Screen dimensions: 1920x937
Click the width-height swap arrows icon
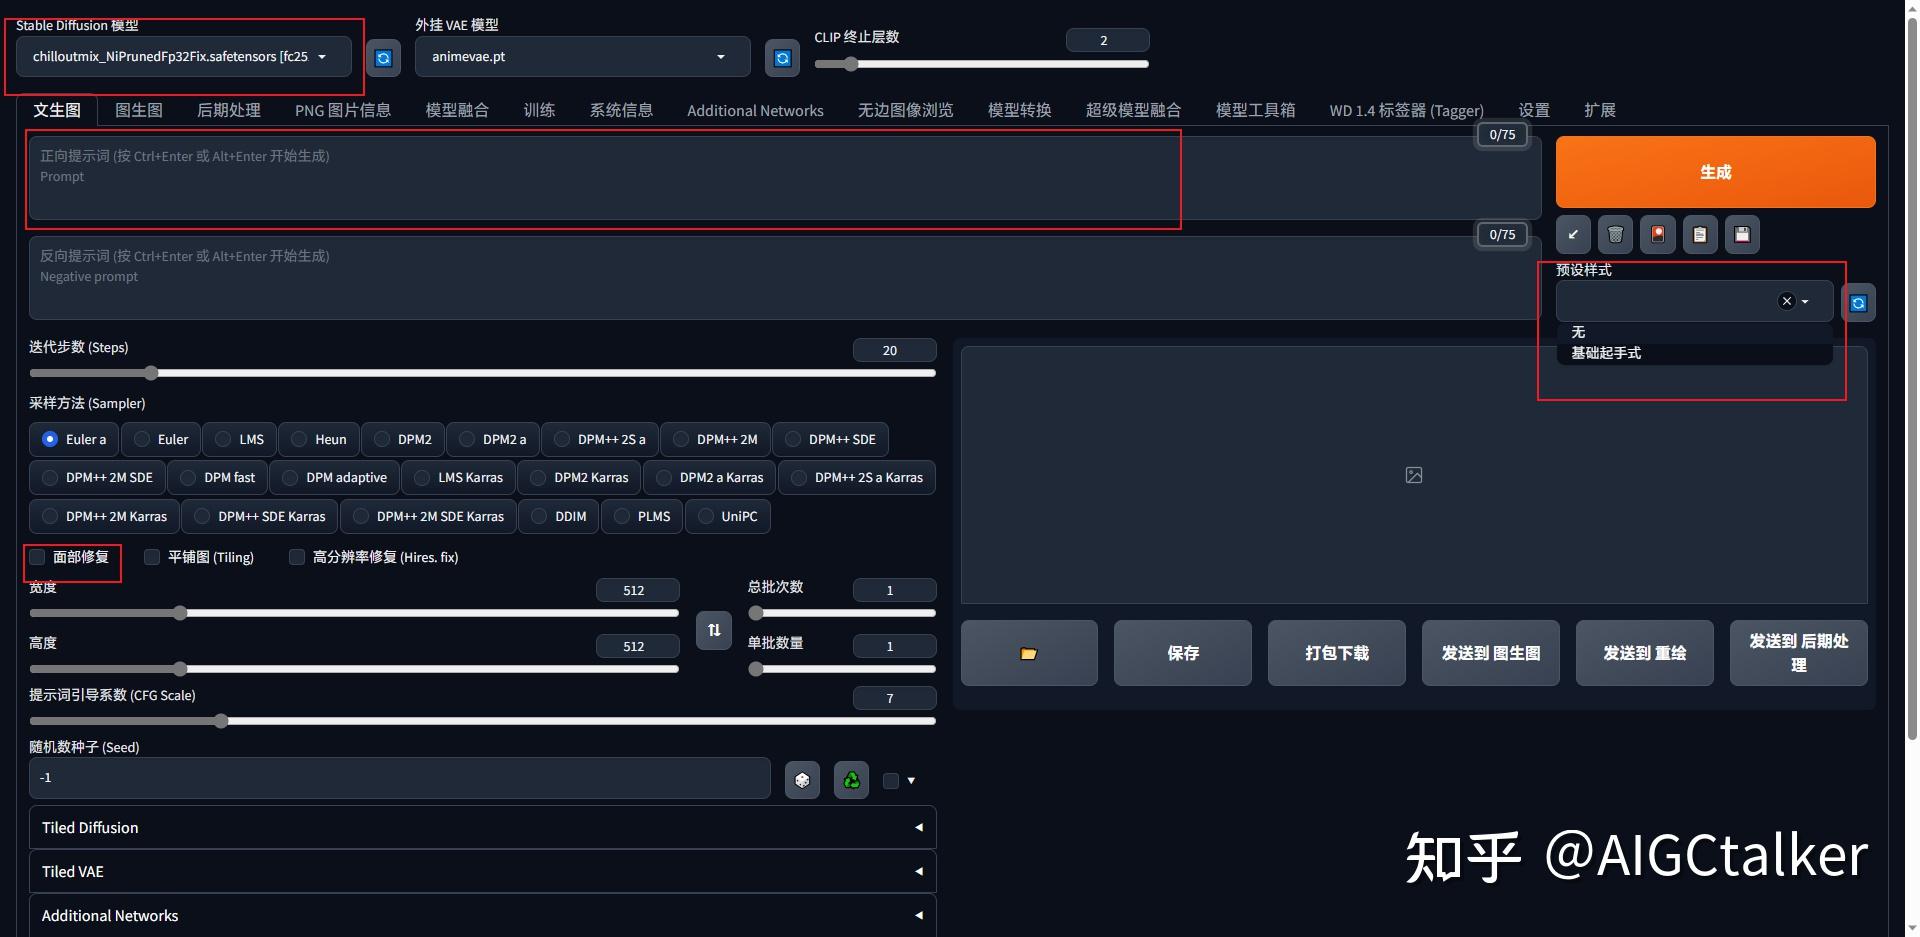pyautogui.click(x=713, y=630)
